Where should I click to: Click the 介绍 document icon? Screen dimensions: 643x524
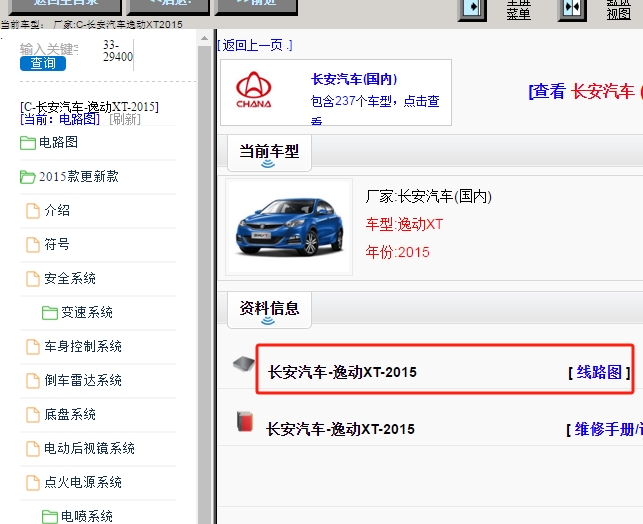[33, 211]
